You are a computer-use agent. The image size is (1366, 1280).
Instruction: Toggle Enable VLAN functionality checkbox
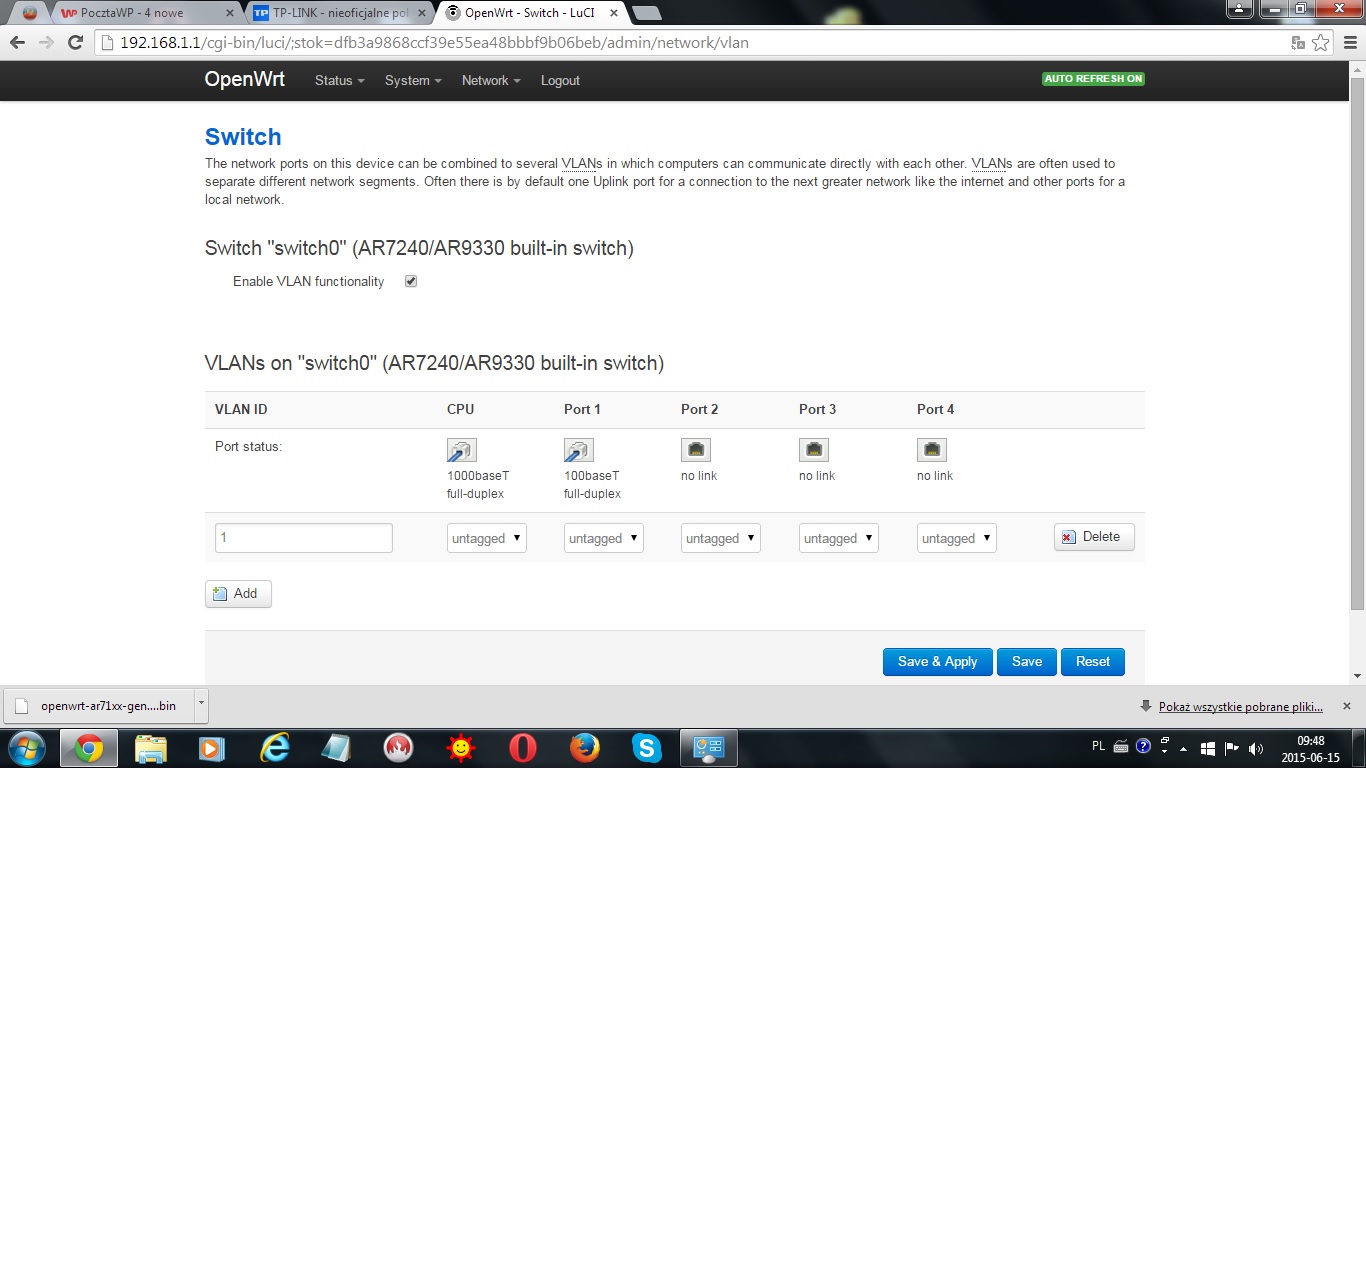411,281
